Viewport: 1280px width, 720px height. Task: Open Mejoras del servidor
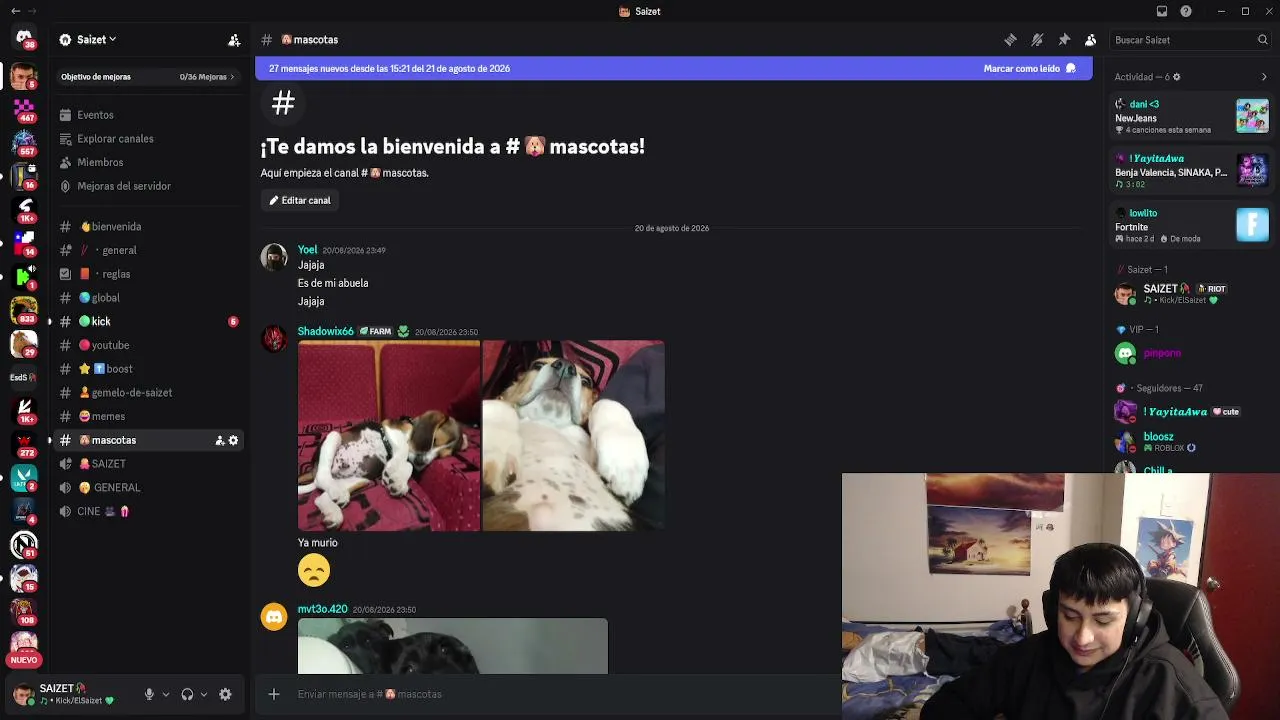tap(148, 186)
